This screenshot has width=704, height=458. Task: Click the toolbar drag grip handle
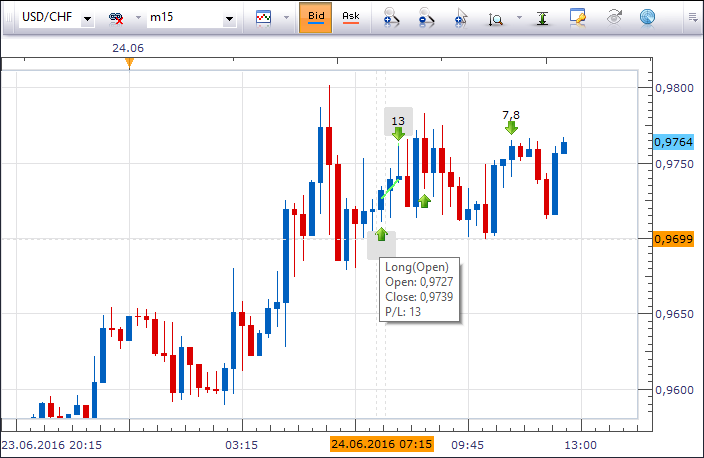tap(8, 18)
